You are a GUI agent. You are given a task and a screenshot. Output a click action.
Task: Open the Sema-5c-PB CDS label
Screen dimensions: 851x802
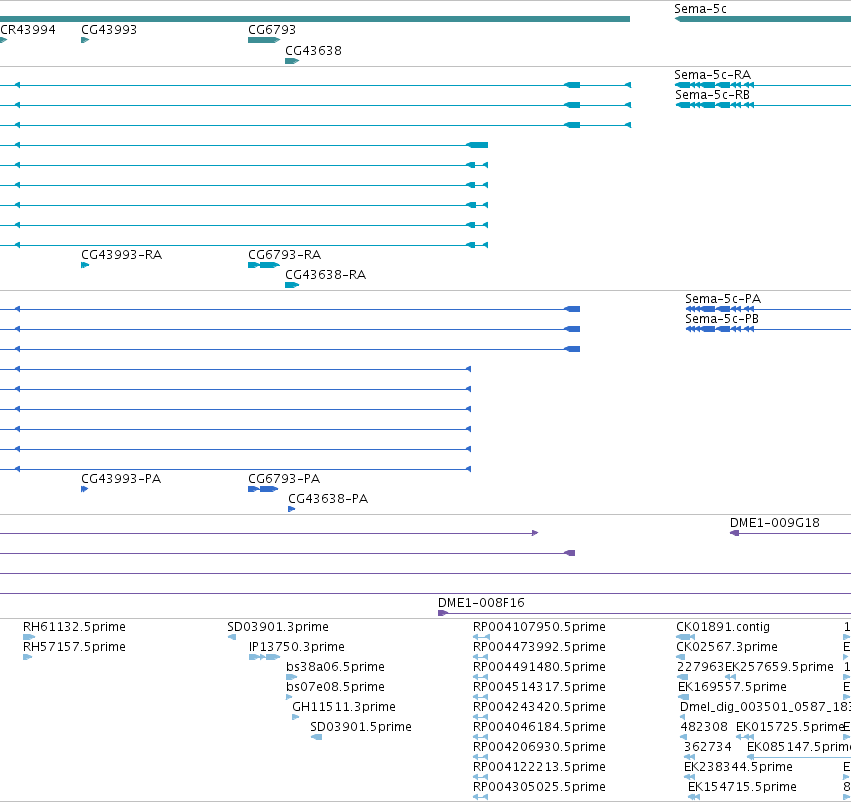point(722,319)
